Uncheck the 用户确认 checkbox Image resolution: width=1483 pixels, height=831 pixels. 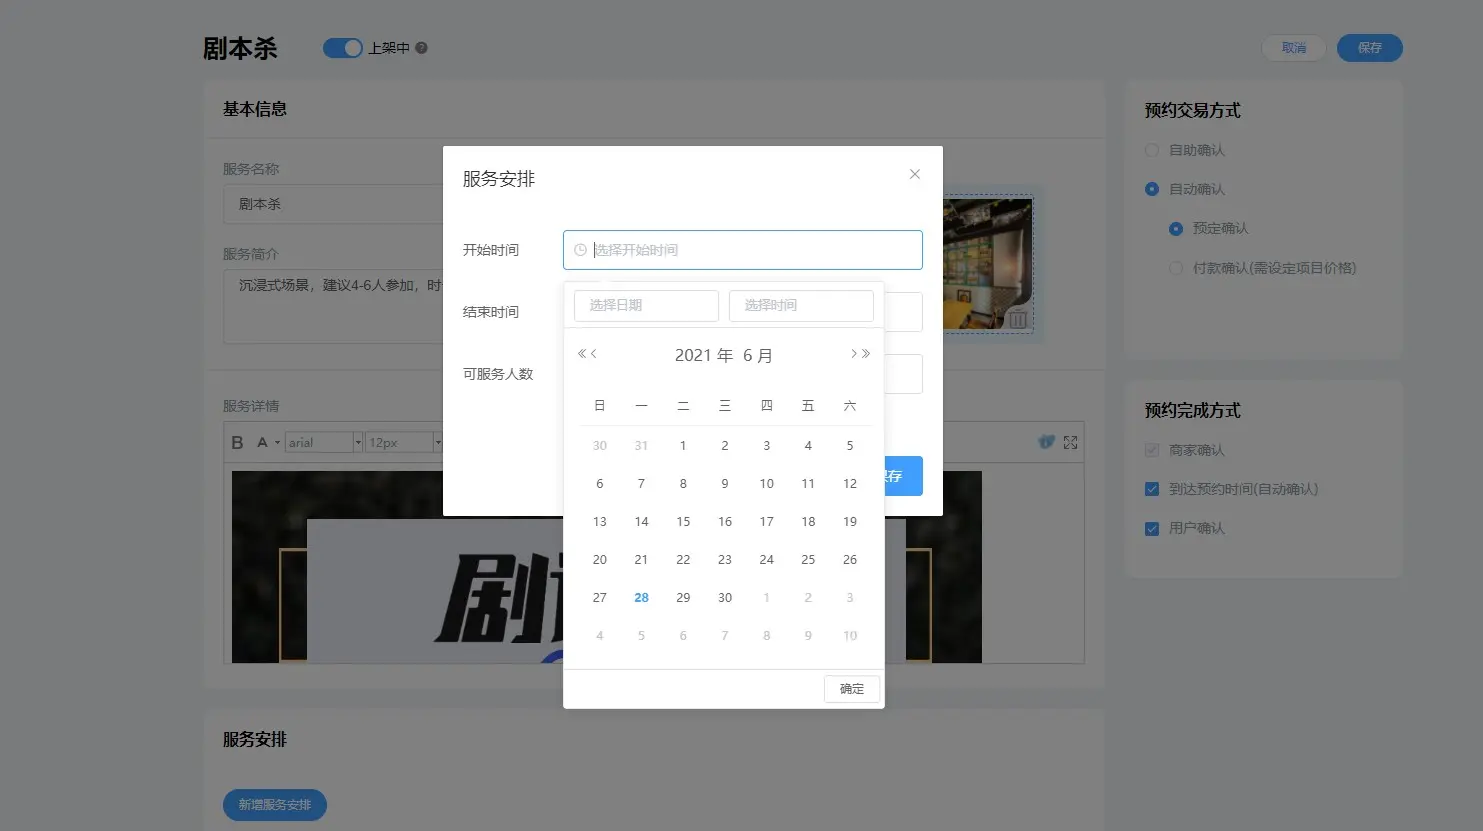[x=1152, y=528]
